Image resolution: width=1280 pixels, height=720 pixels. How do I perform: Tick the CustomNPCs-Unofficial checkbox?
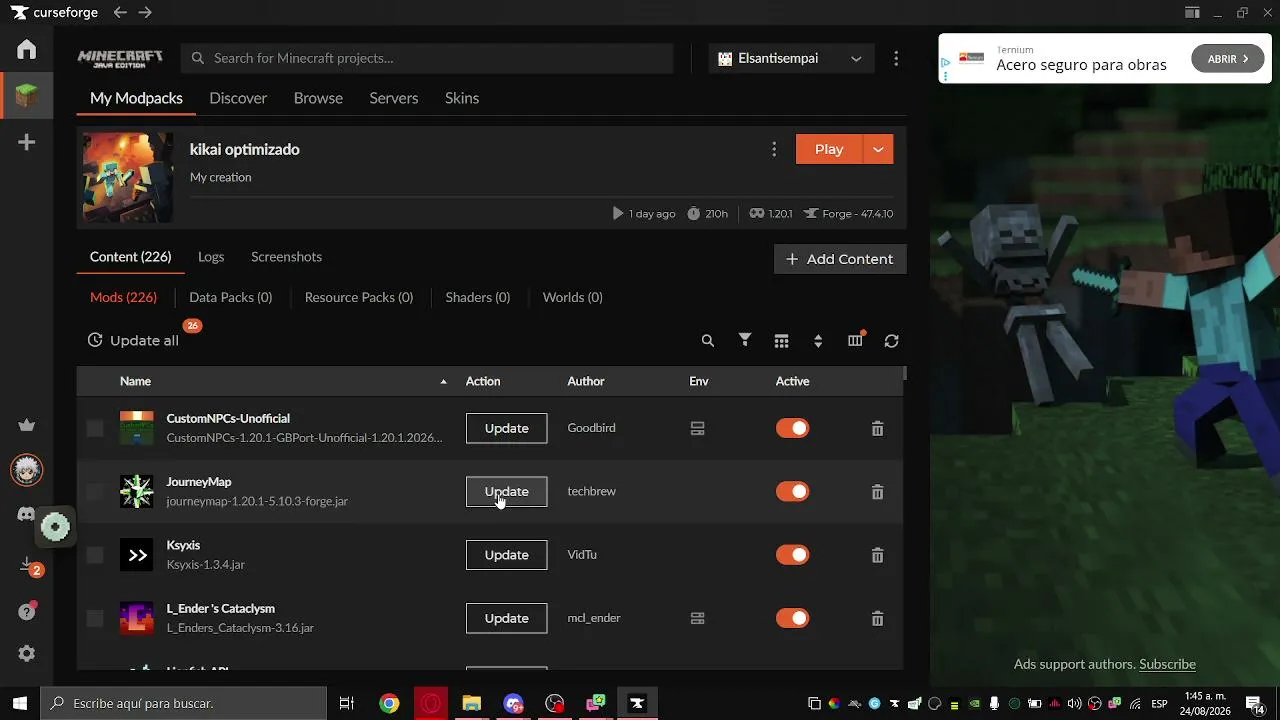[95, 429]
